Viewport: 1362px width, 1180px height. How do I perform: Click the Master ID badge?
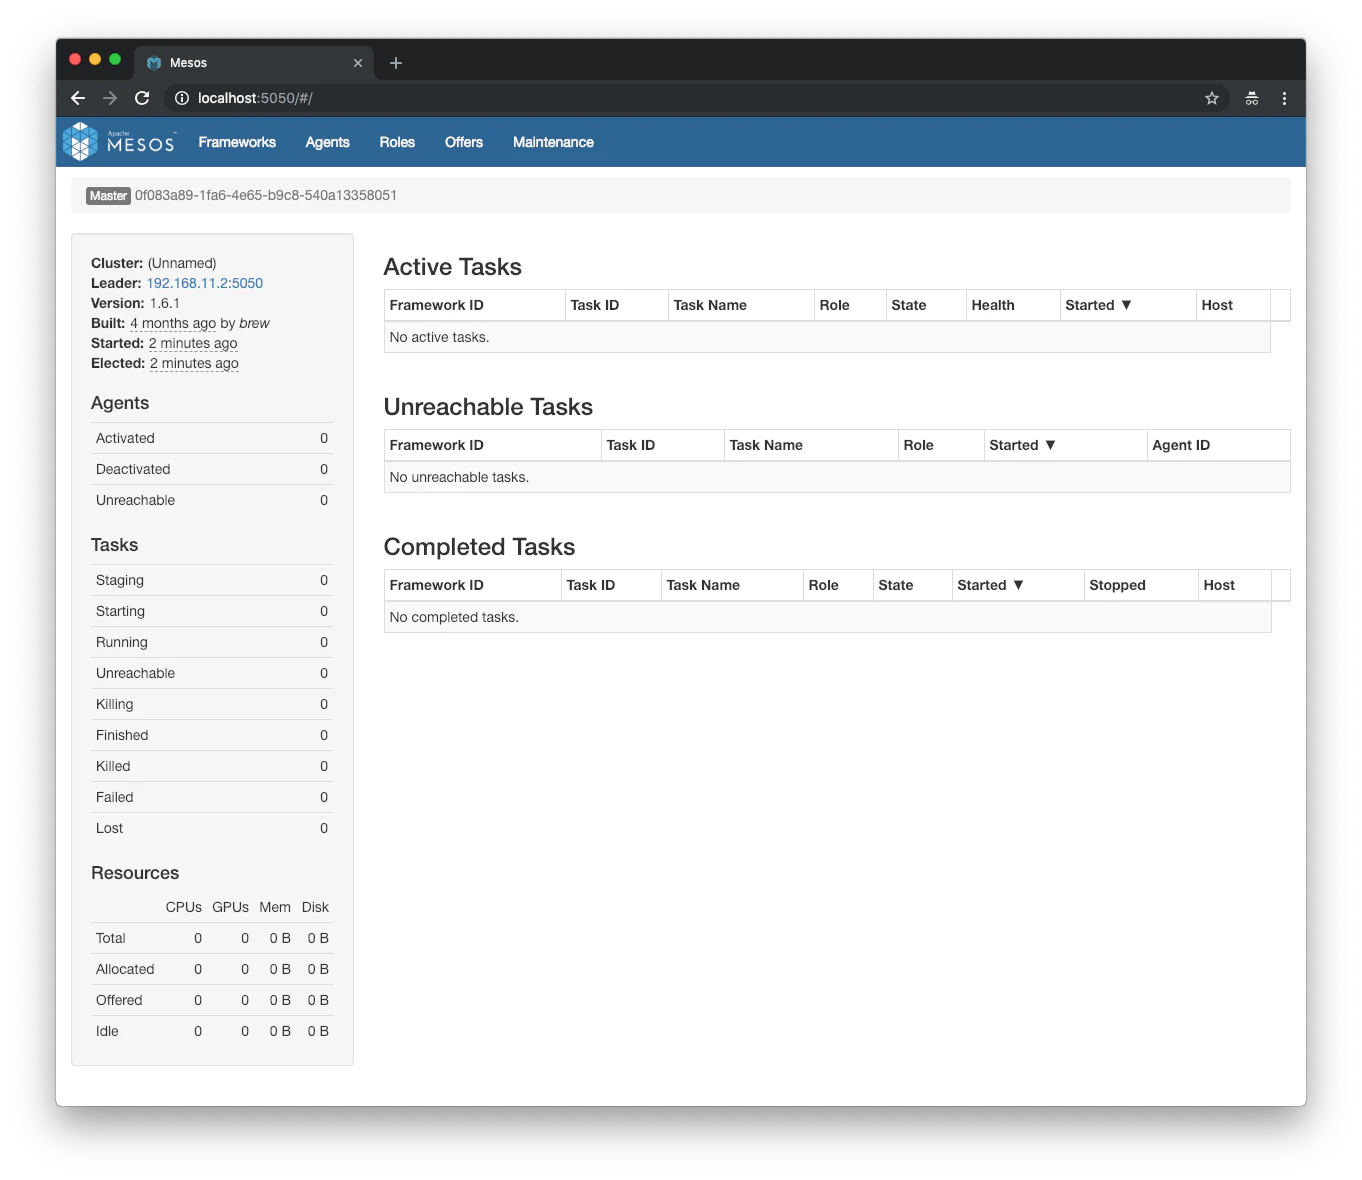point(108,196)
